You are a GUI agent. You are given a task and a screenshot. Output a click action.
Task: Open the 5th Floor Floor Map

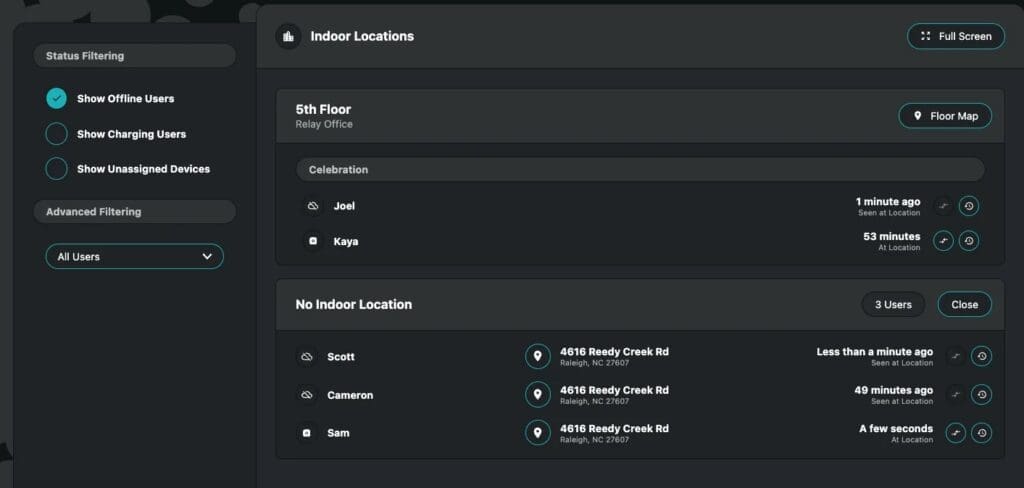[945, 116]
